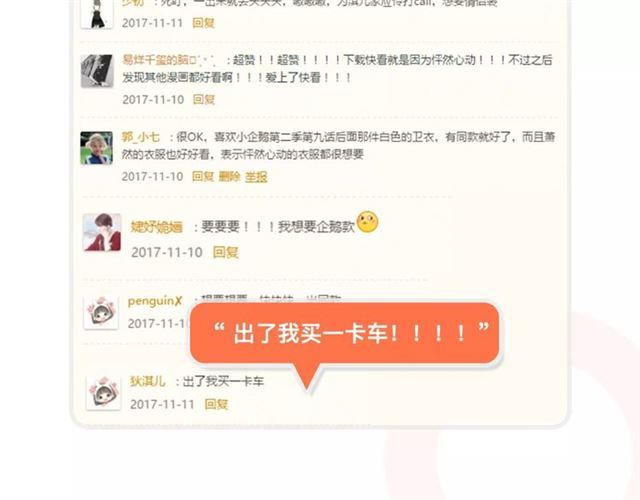Click the yellow emoji face in comment
The height and width of the screenshot is (500, 640).
click(x=367, y=222)
